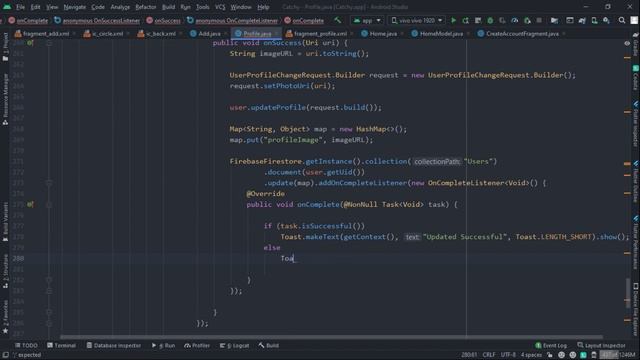Image resolution: width=640 pixels, height=360 pixels.
Task: Open 4 spaces indent selector
Action: [x=531, y=355]
